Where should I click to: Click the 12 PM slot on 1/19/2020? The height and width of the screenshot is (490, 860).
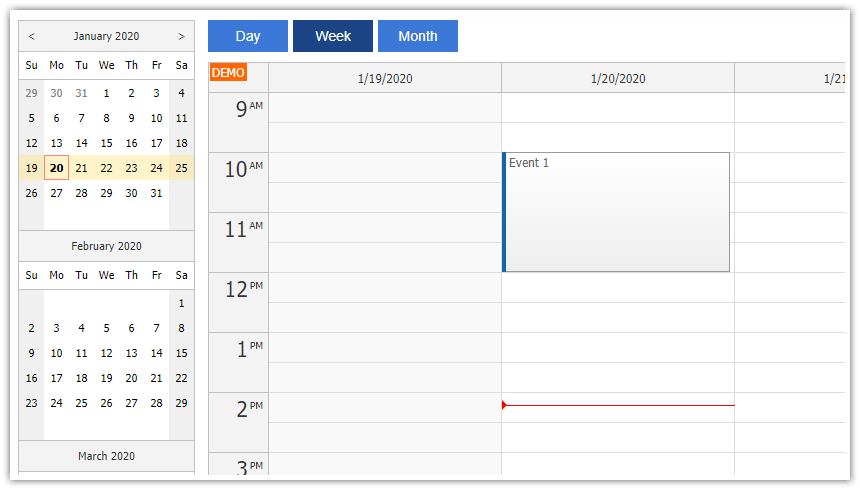pos(385,288)
